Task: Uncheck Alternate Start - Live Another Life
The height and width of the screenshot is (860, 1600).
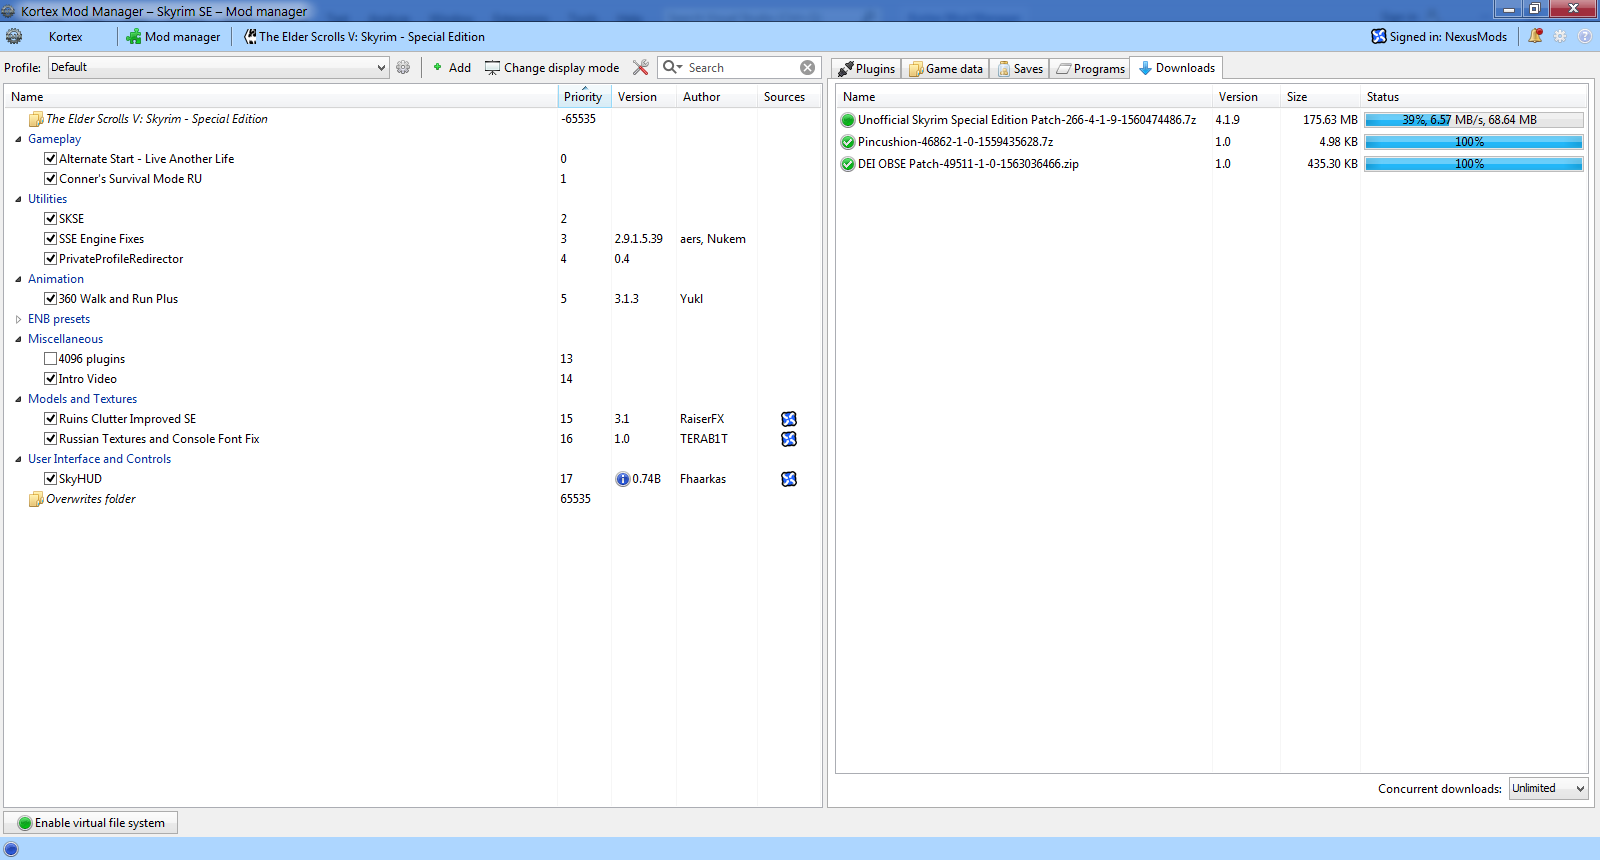Action: [50, 159]
